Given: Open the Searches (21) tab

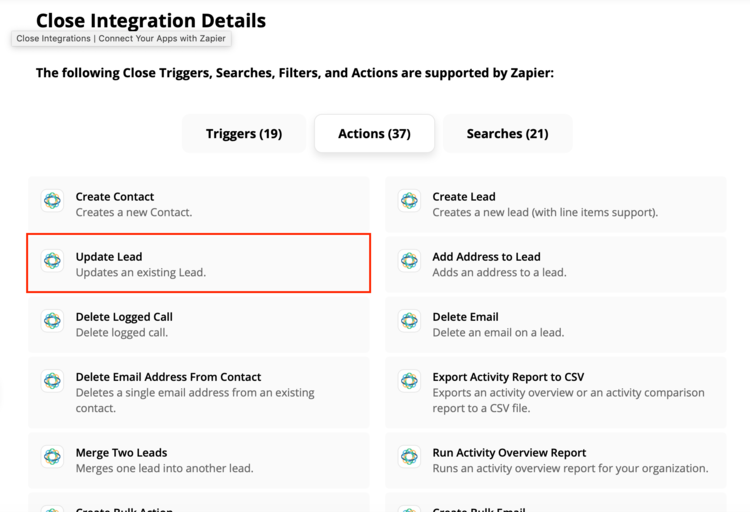Looking at the screenshot, I should [507, 134].
